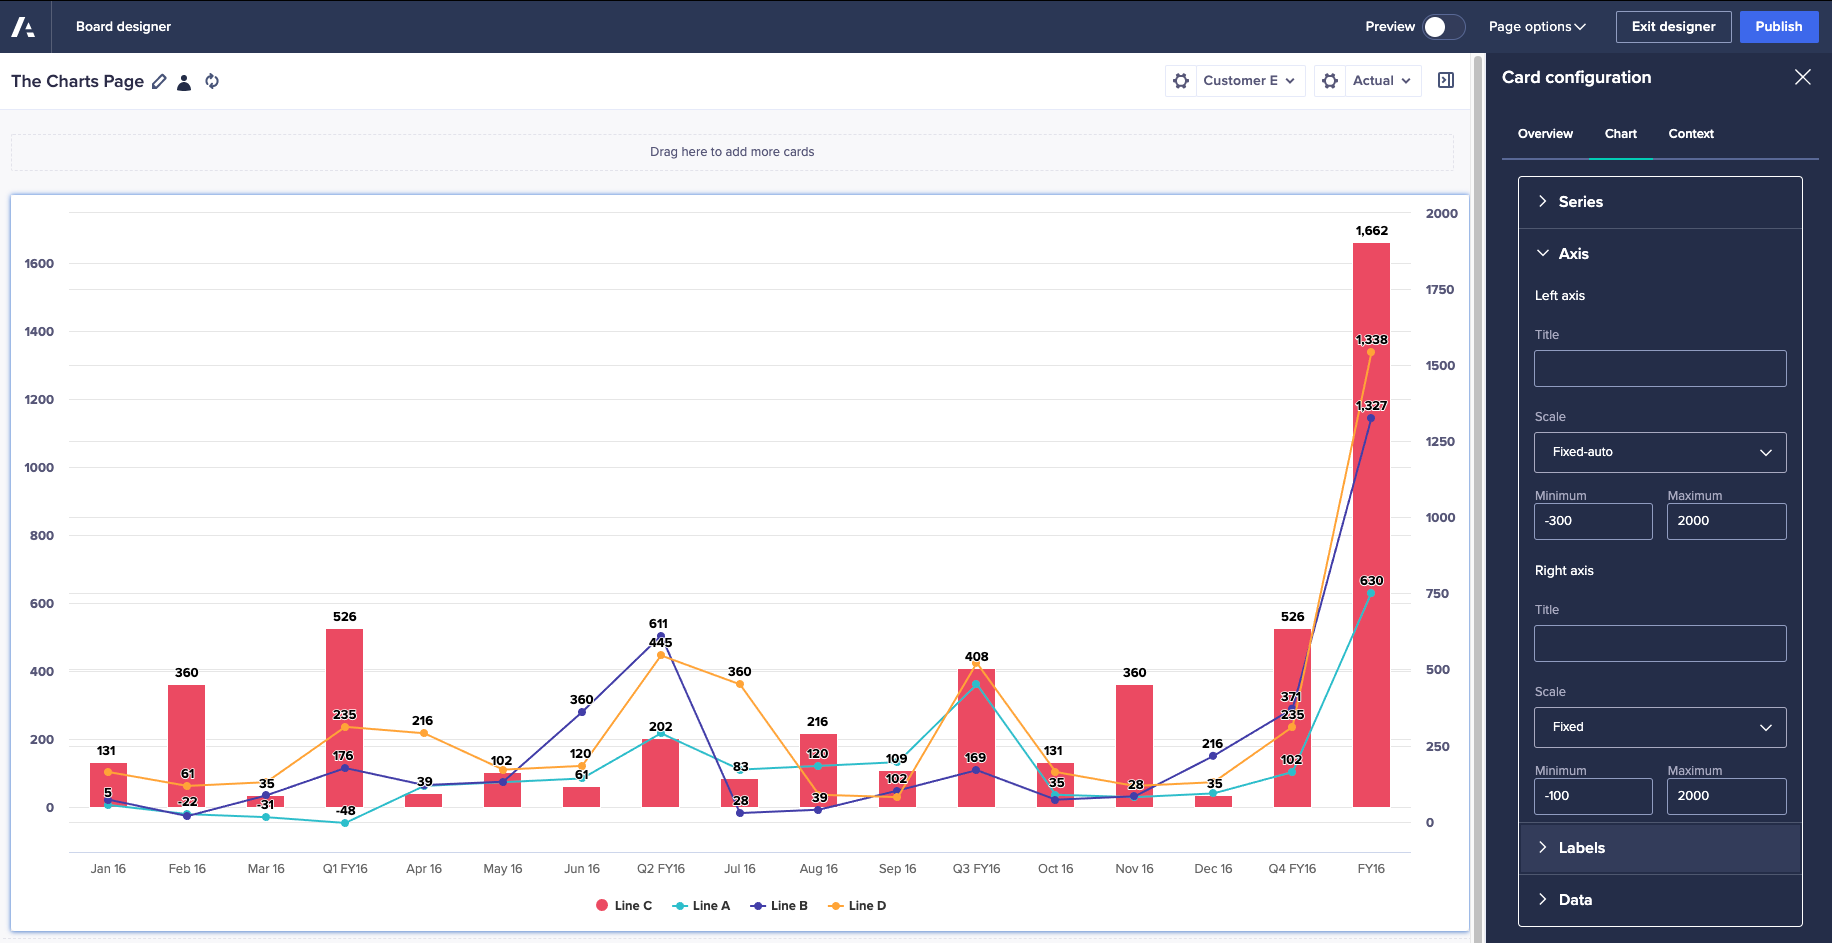Open the Customer E dropdown
This screenshot has width=1832, height=943.
click(1248, 80)
